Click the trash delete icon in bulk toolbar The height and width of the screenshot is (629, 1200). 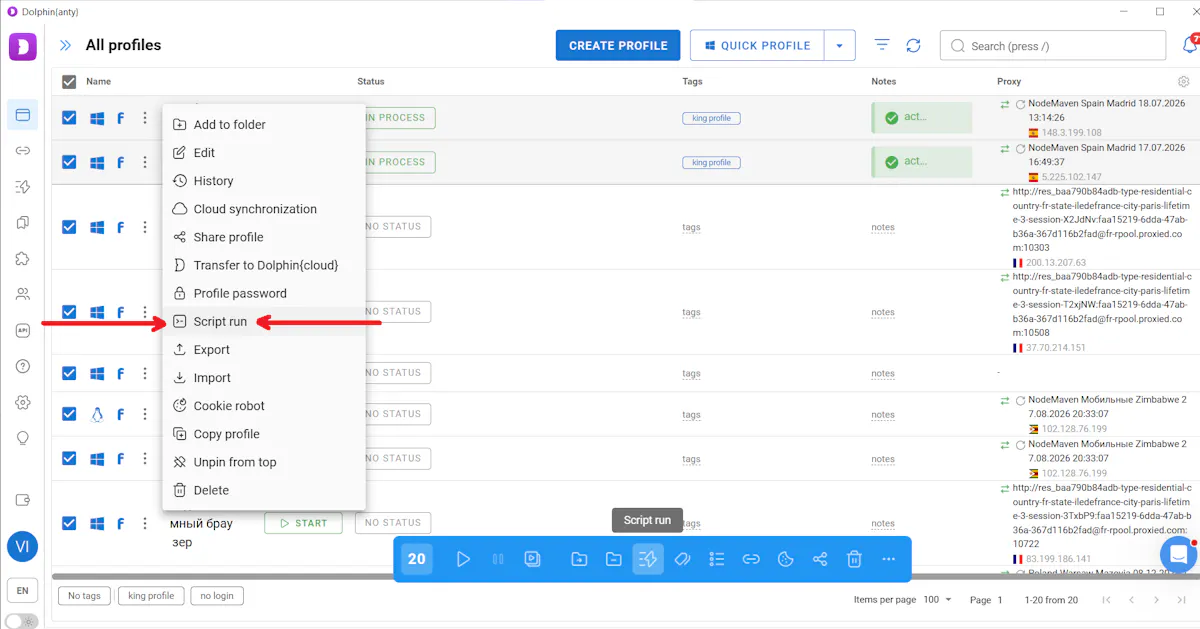click(x=854, y=559)
